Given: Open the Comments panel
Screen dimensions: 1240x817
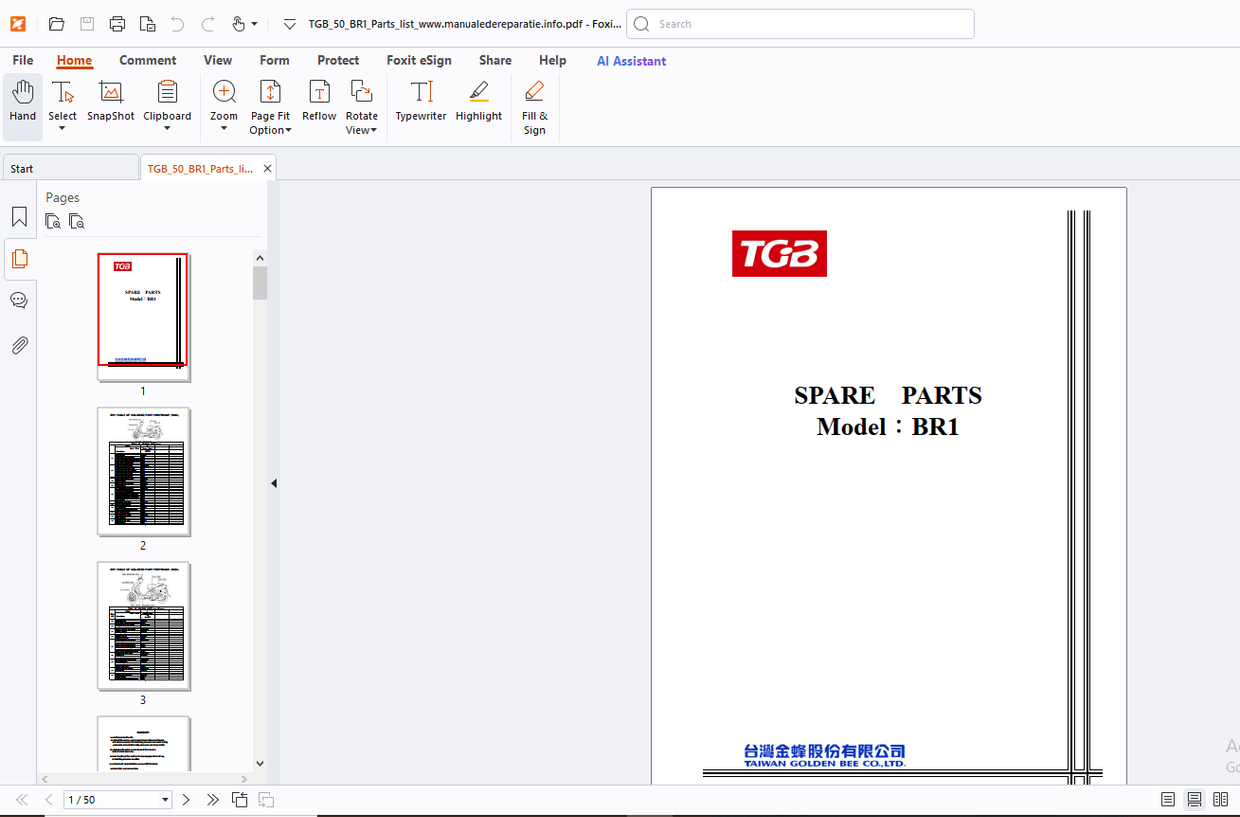Looking at the screenshot, I should [19, 300].
